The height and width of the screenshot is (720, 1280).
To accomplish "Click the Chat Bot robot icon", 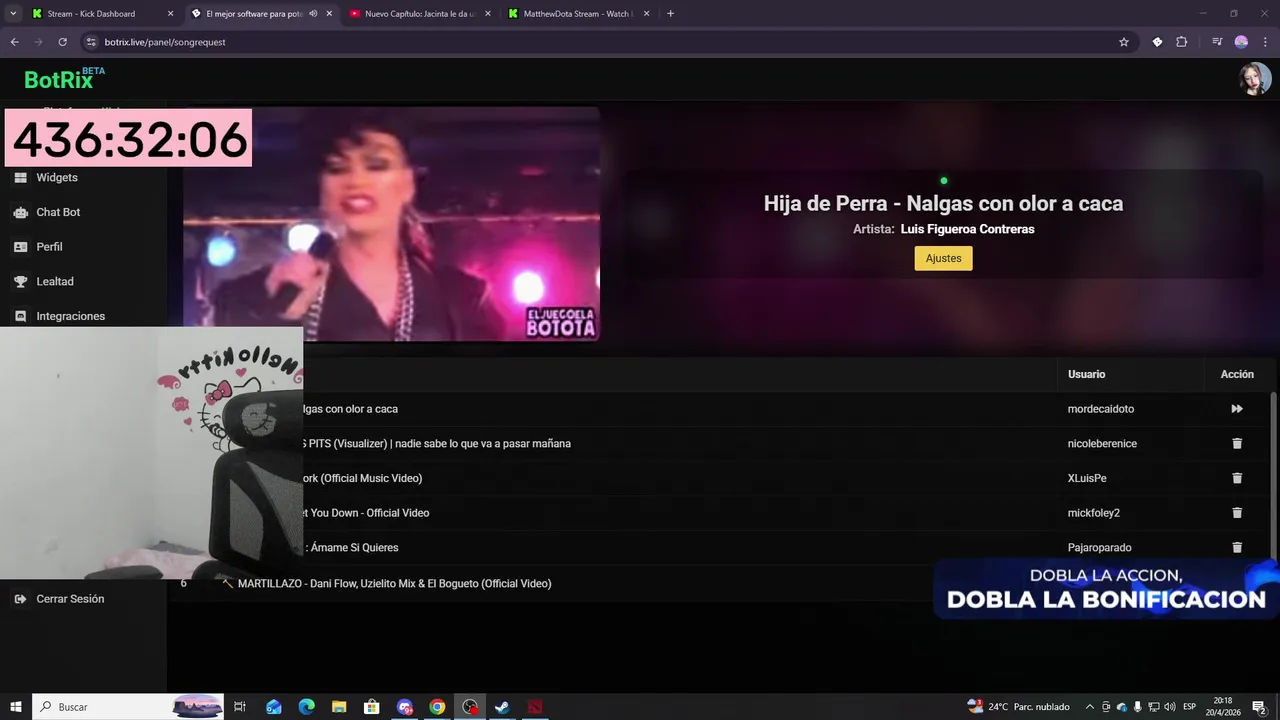I will point(20,212).
